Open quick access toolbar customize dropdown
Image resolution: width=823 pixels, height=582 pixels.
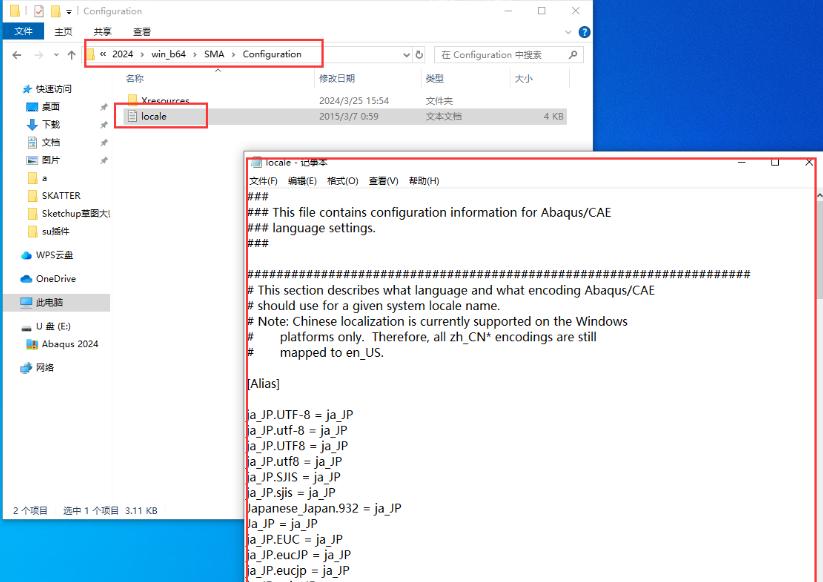tap(69, 12)
